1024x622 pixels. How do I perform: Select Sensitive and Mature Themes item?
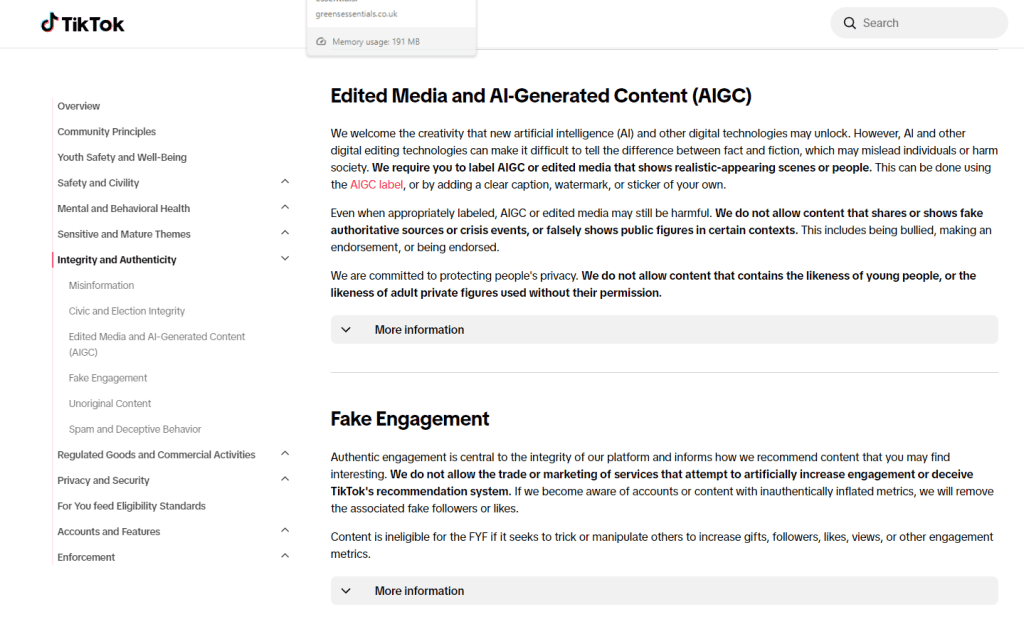pyautogui.click(x=124, y=233)
